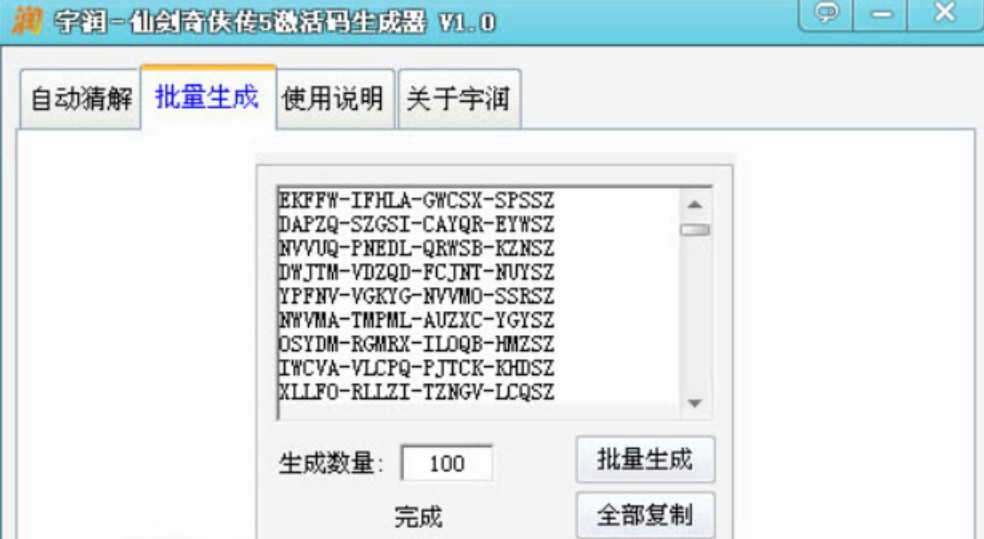Open the chat bubble feedback icon
Viewport: 984px width, 539px height.
tap(826, 14)
